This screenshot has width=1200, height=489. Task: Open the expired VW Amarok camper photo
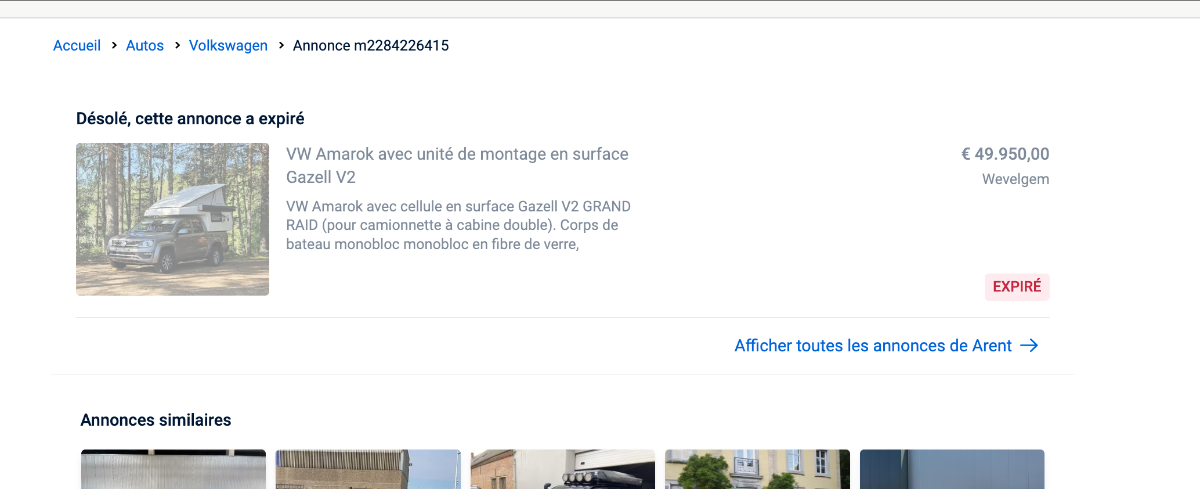[172, 219]
